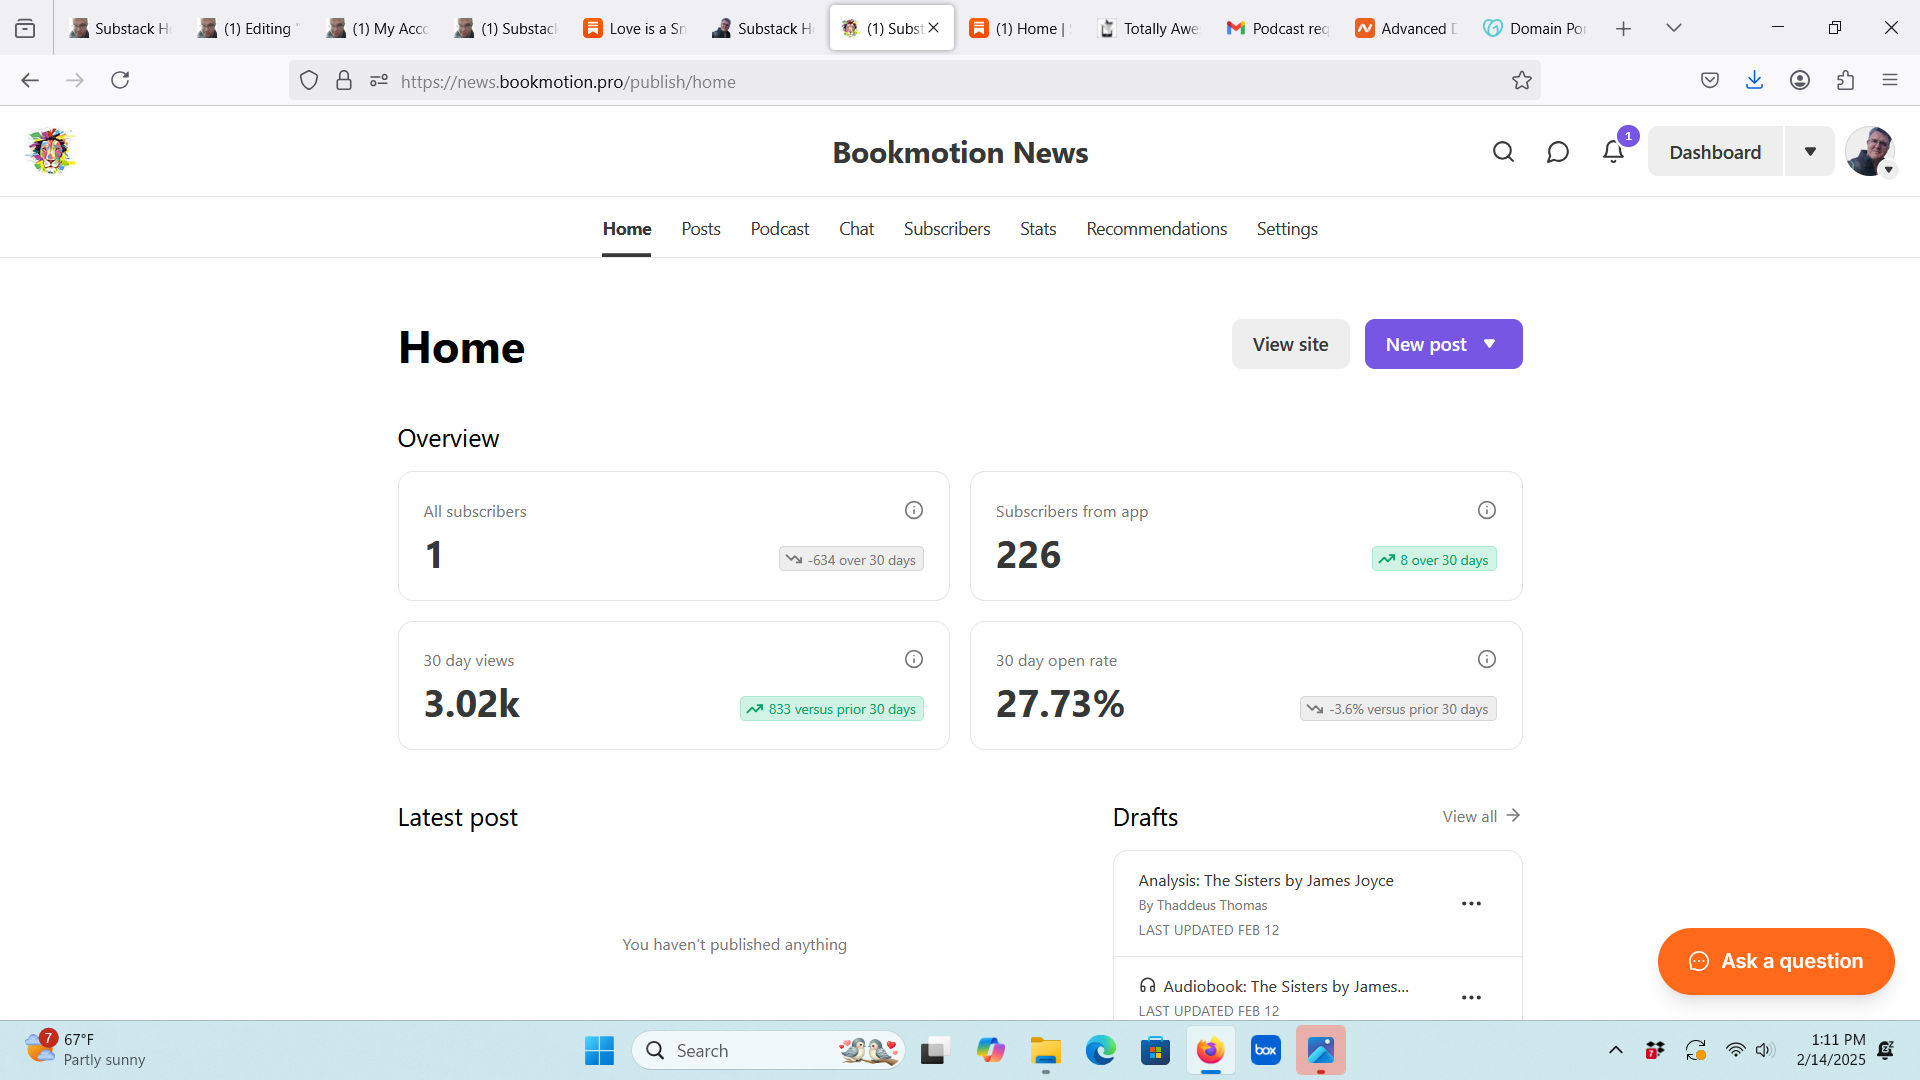Viewport: 1920px width, 1080px height.
Task: Click the Bookmotion lion logo
Action: [x=50, y=151]
